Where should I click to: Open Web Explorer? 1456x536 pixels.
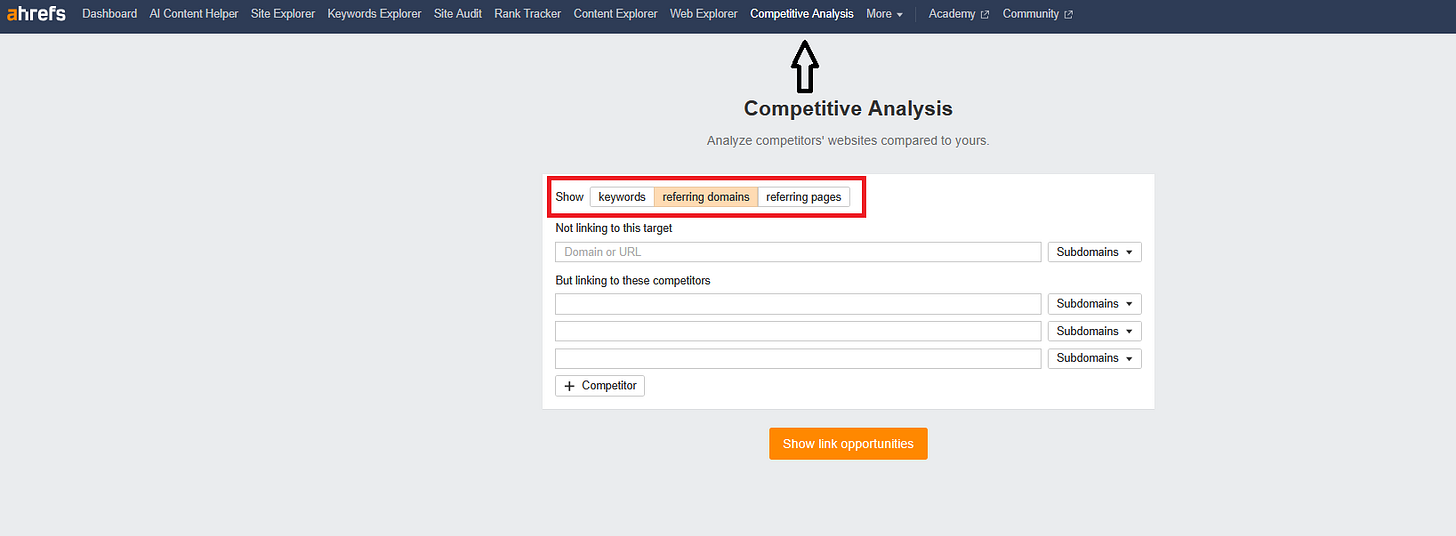[x=704, y=14]
